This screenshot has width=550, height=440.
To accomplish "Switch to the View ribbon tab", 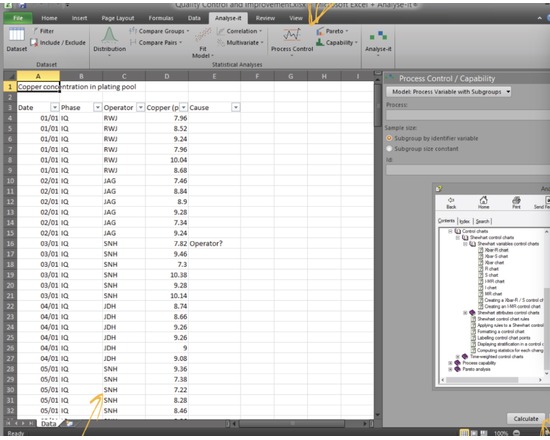I will (296, 18).
